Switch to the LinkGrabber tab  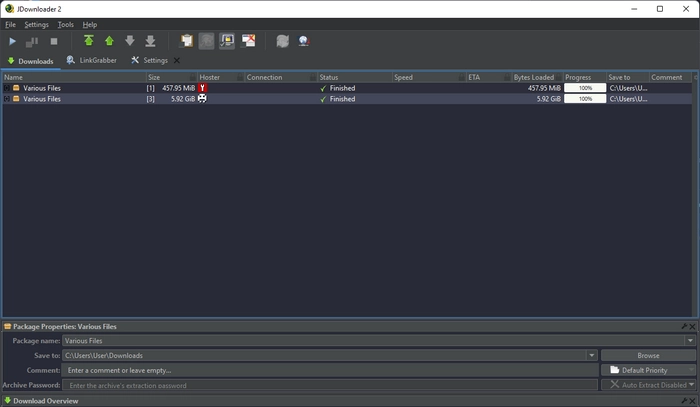click(92, 60)
